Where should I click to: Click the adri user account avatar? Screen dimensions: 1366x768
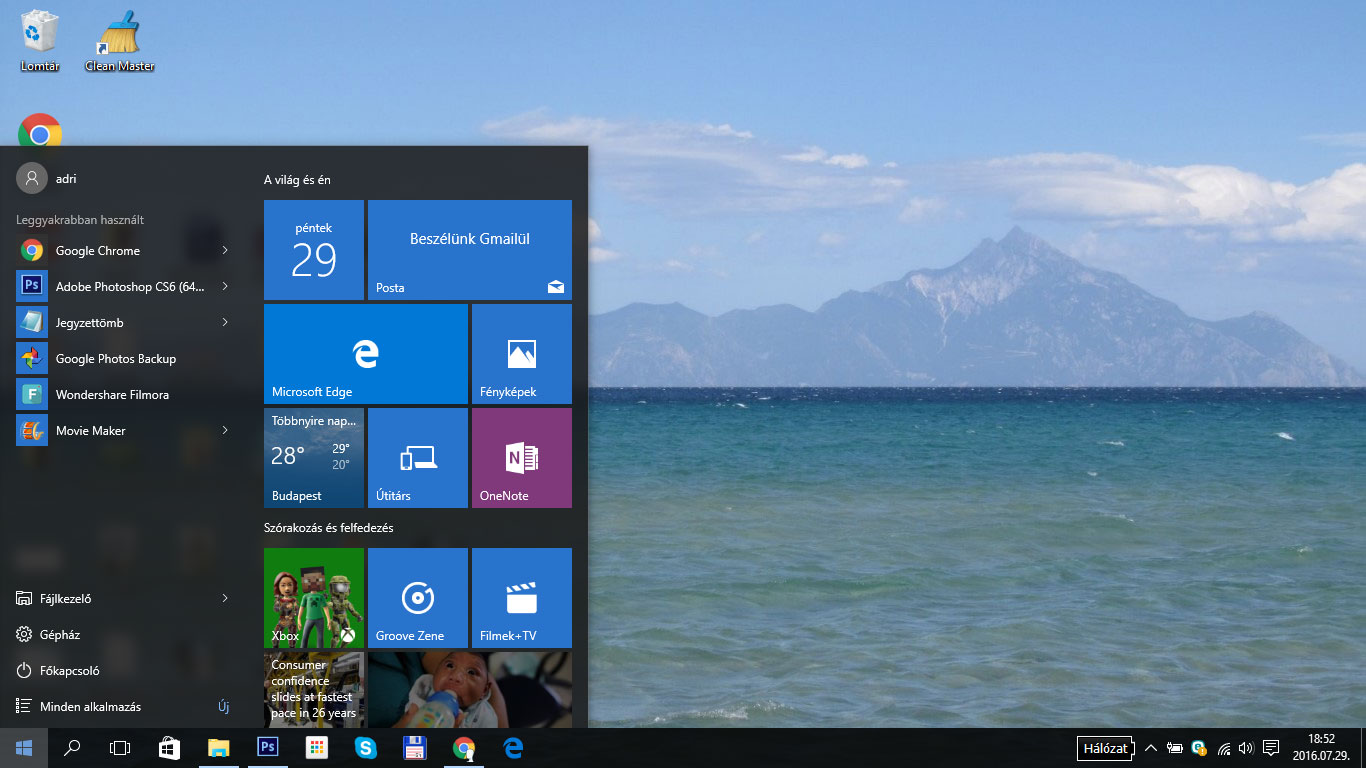pyautogui.click(x=32, y=178)
